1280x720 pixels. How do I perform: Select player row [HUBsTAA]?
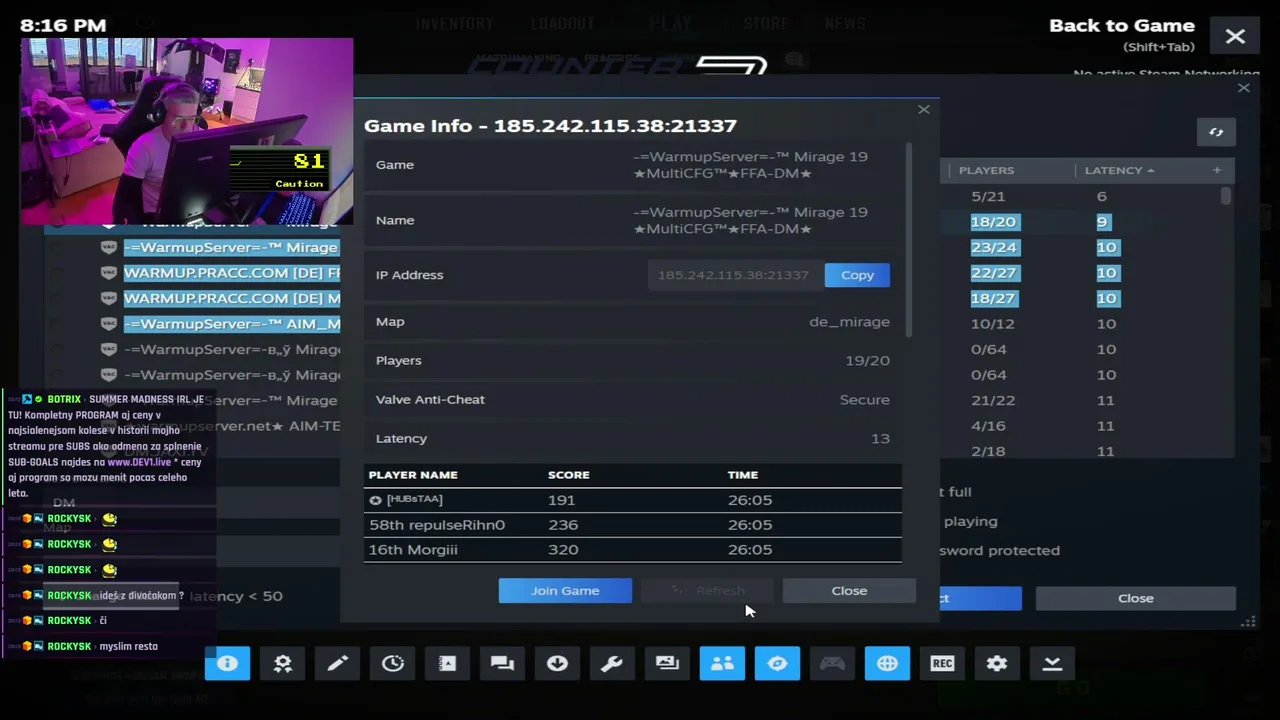point(633,500)
